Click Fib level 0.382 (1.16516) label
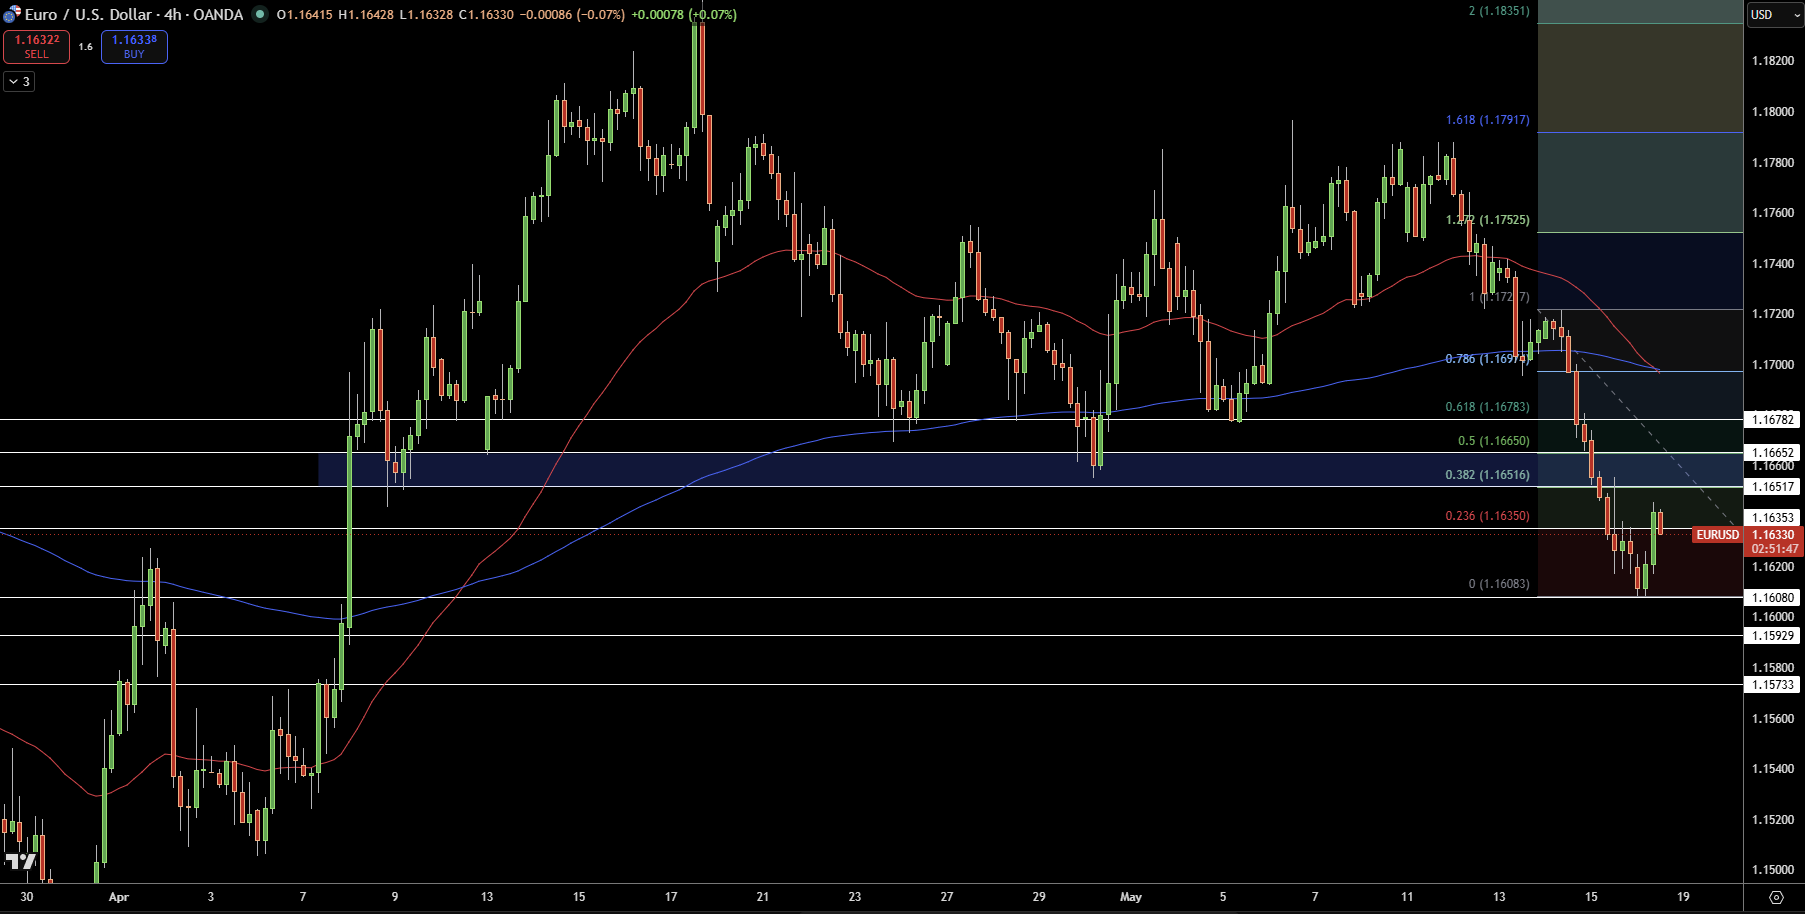 click(1488, 475)
